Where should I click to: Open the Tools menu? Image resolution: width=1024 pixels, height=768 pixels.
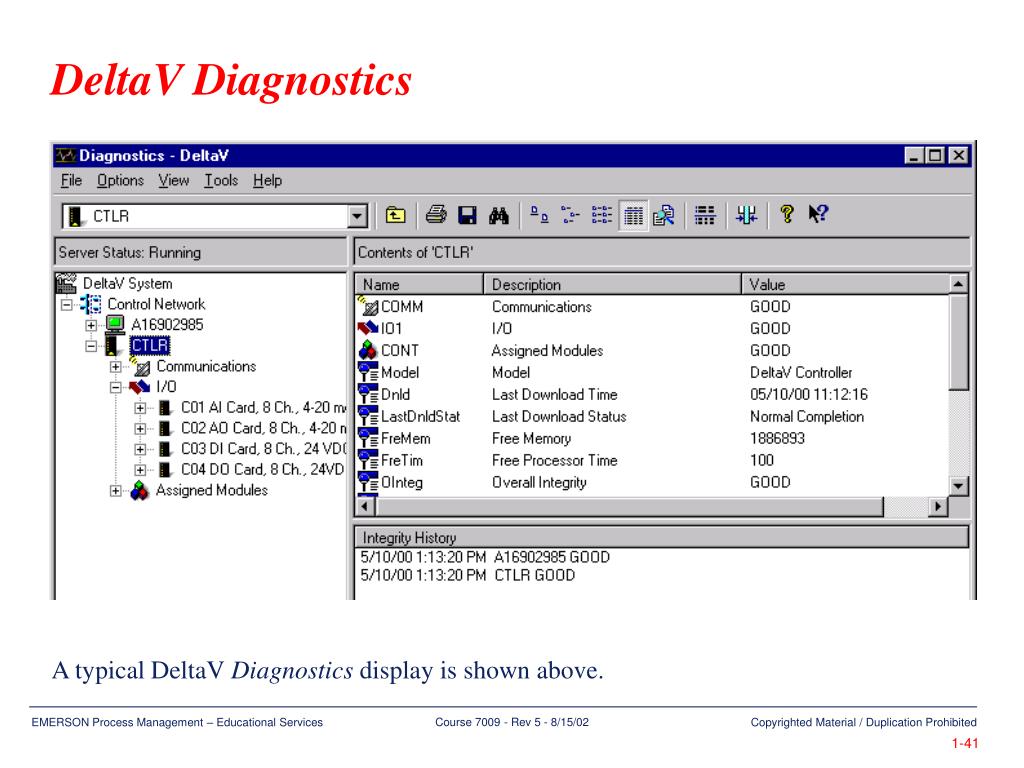(221, 180)
